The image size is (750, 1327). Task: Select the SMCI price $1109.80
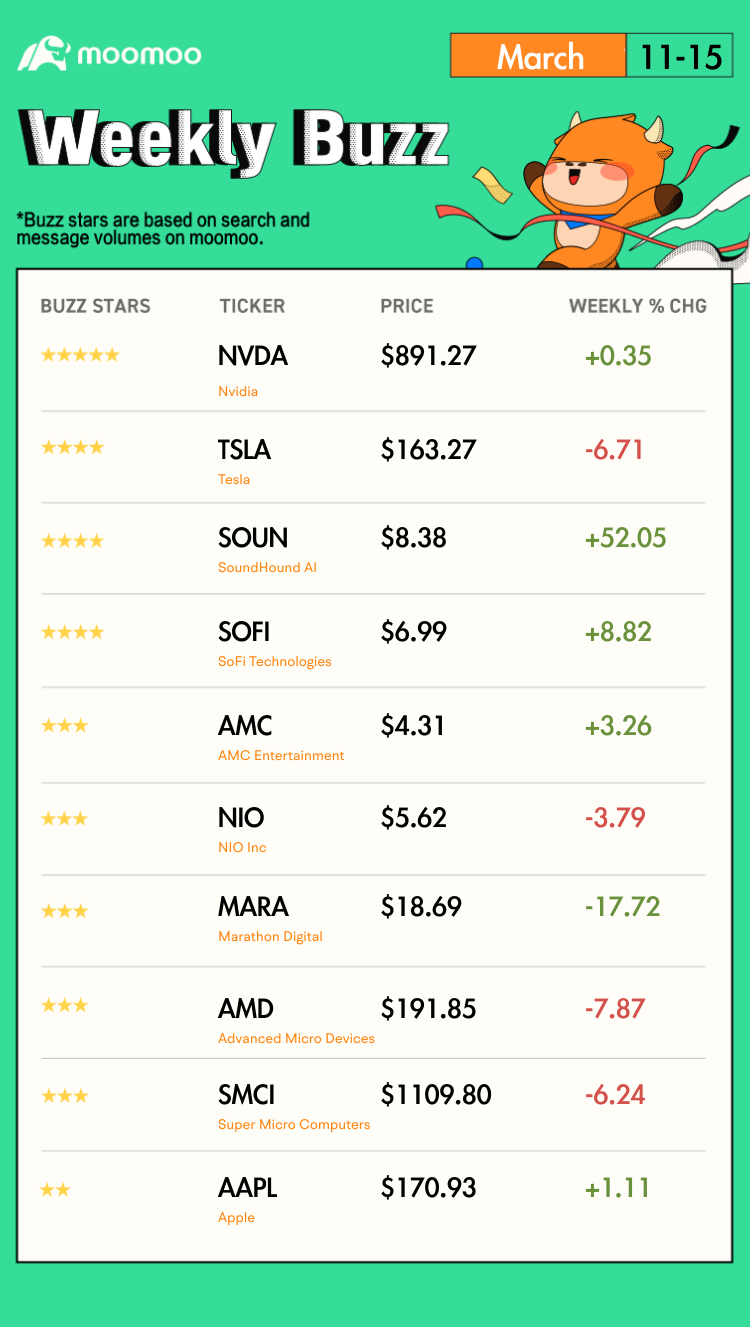coord(436,1095)
